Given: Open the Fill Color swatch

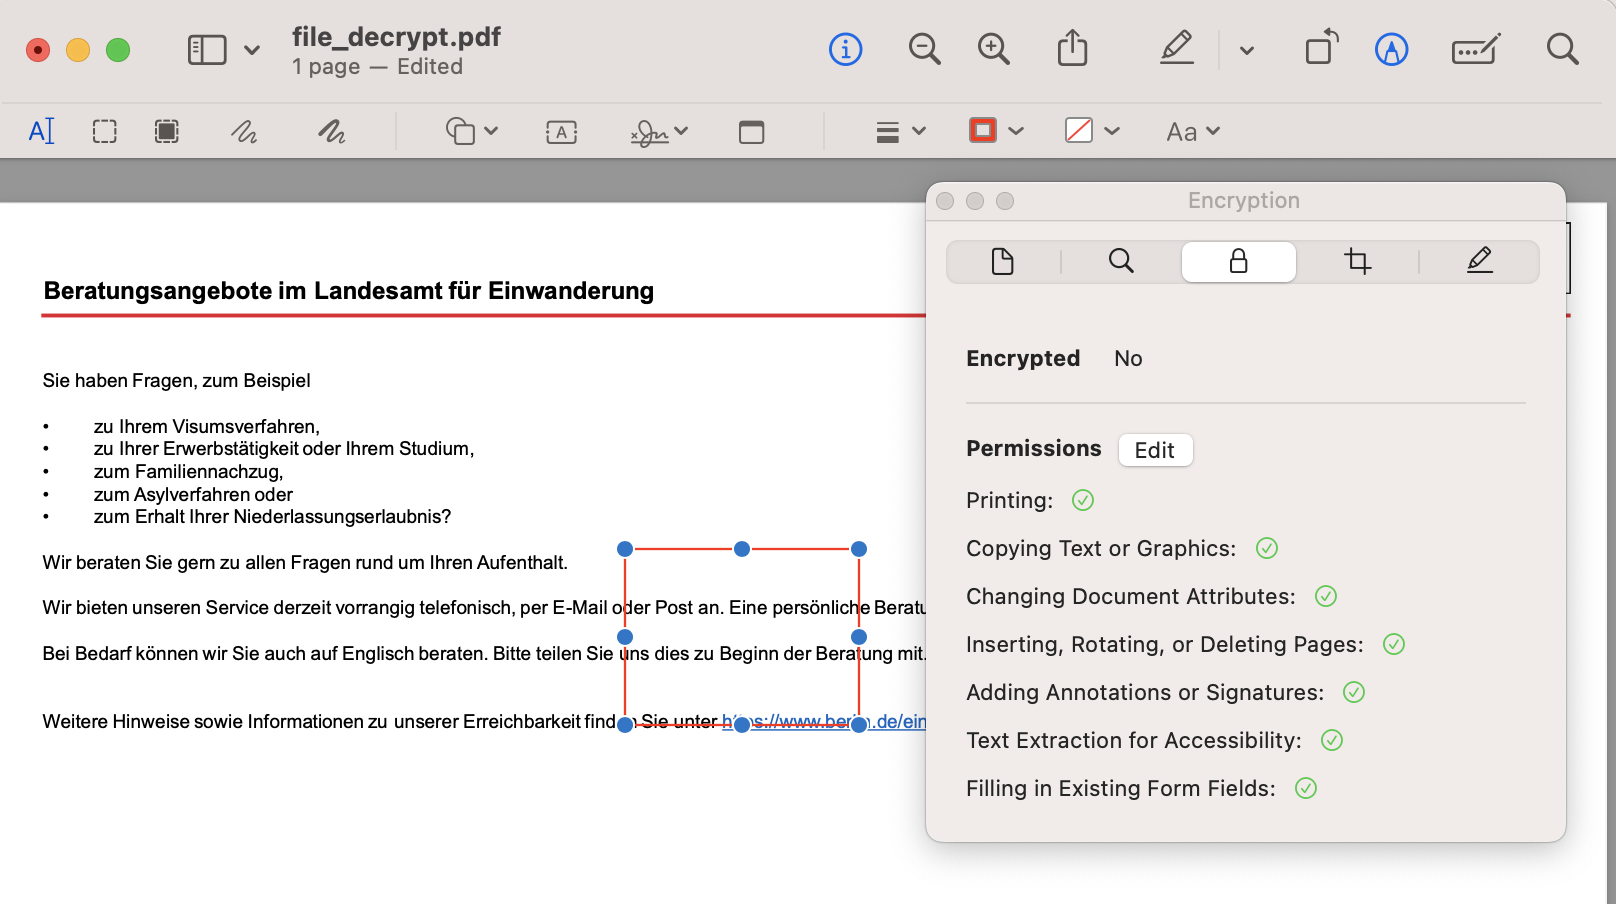Looking at the screenshot, I should tap(1079, 130).
